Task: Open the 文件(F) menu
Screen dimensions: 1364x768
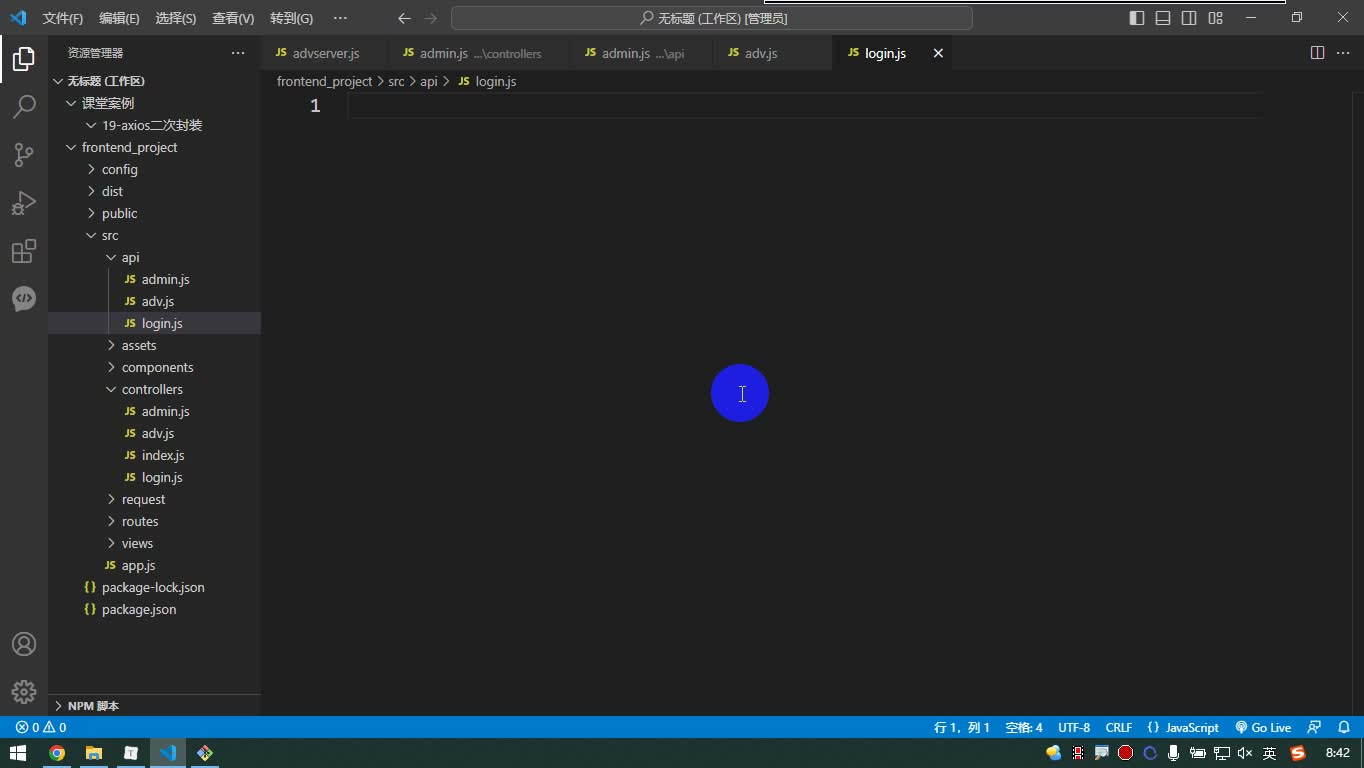Action: 63,18
